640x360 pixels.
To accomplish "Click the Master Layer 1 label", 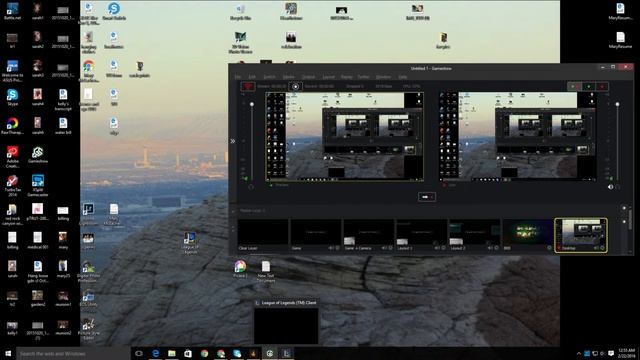I will coord(253,211).
